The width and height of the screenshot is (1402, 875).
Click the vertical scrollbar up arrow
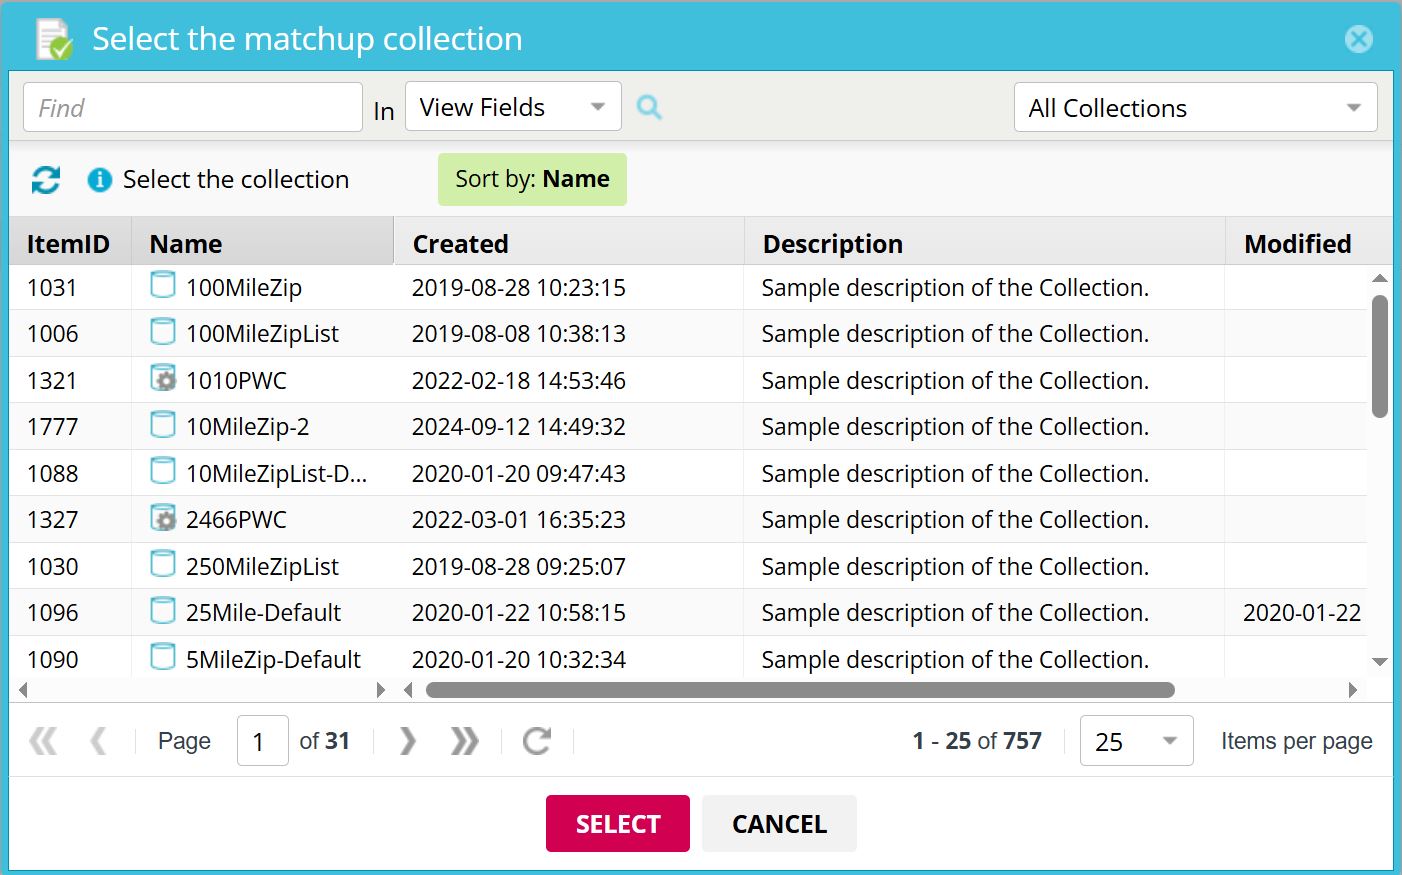tap(1380, 278)
